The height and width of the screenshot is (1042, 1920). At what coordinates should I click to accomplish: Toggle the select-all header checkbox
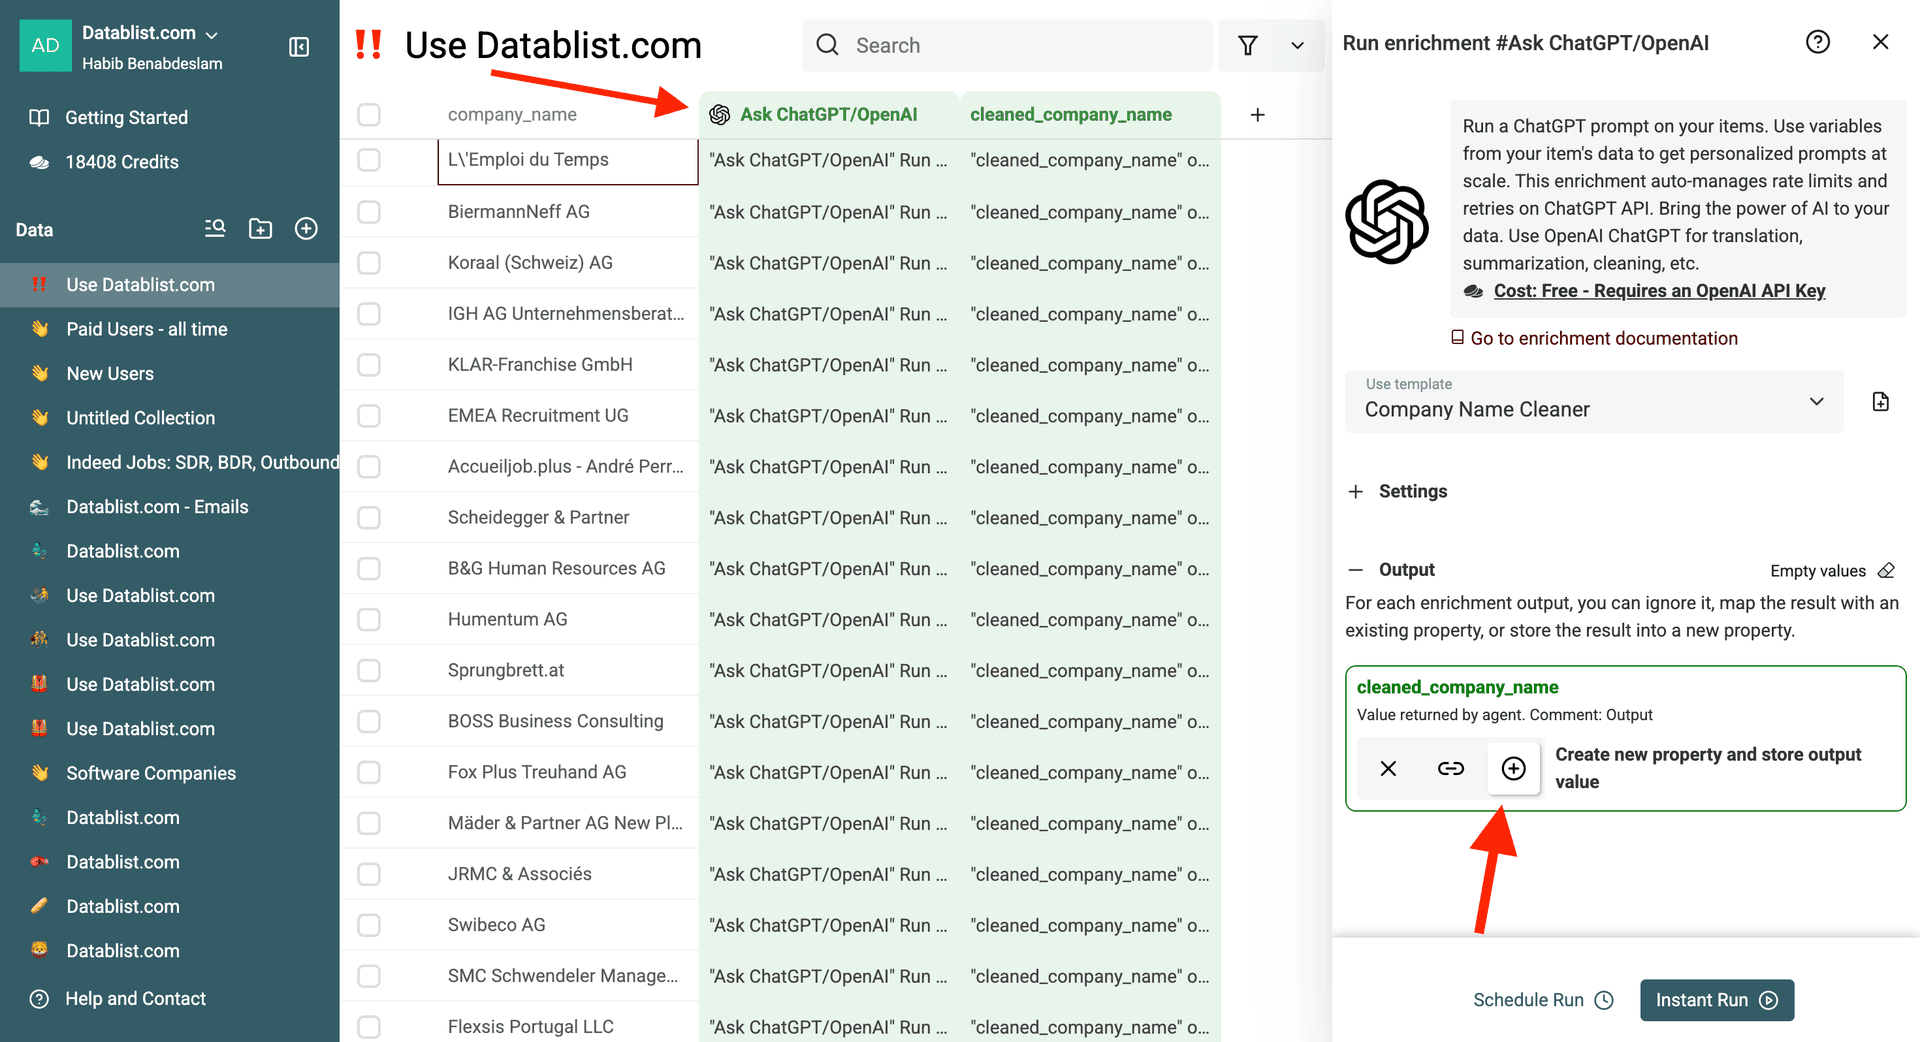coord(369,115)
